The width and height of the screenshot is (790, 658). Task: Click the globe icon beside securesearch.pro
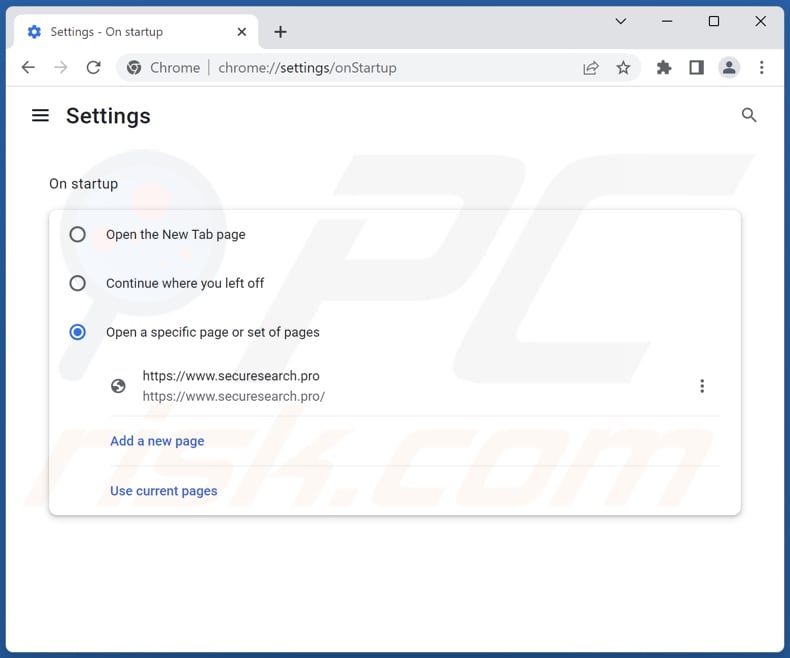[118, 386]
